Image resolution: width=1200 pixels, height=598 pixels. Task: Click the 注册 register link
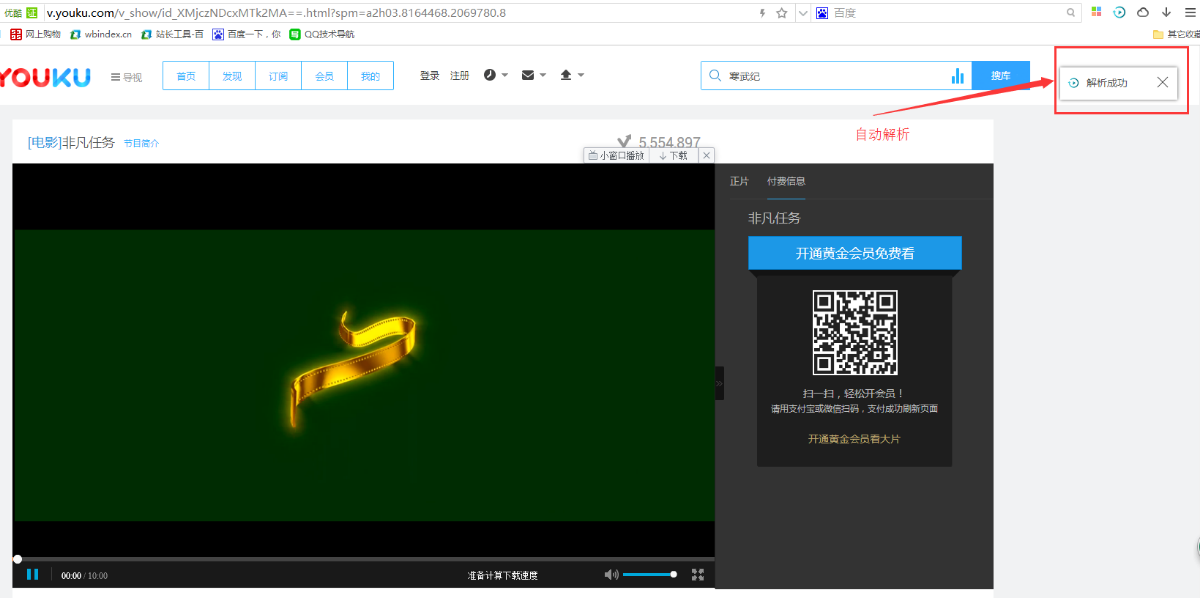[x=459, y=76]
